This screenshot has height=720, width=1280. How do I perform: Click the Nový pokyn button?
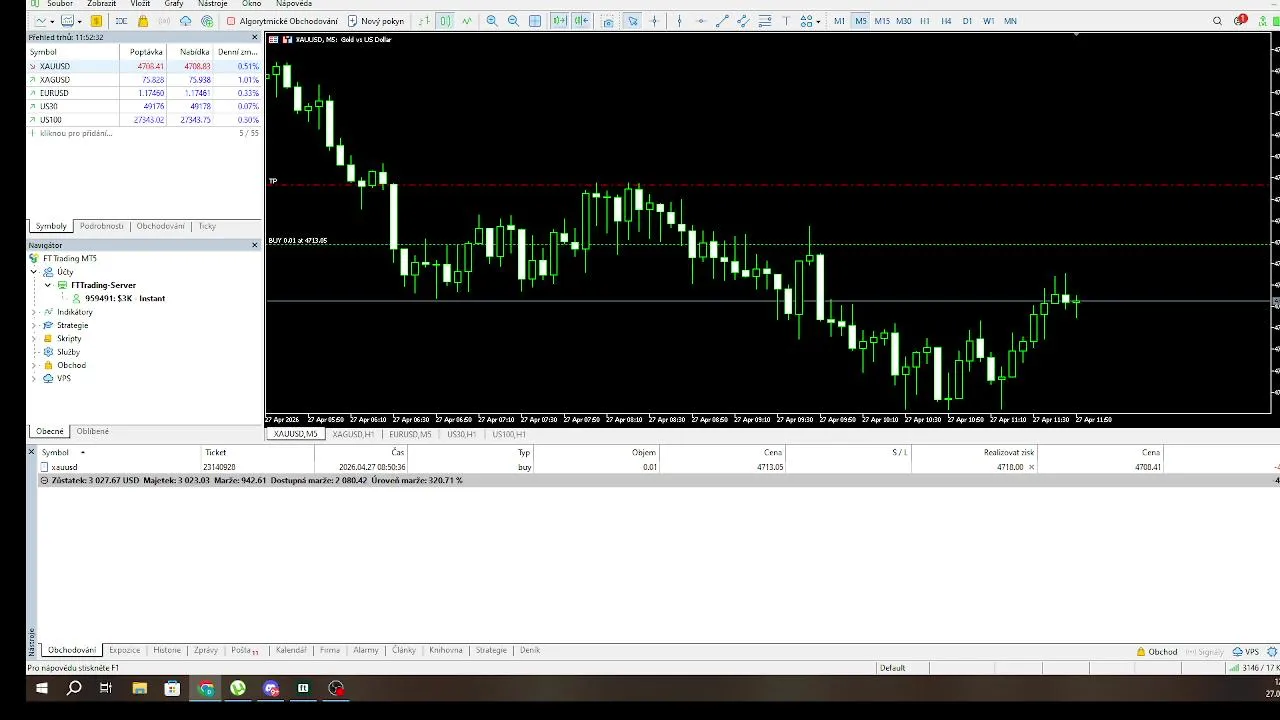coord(375,21)
